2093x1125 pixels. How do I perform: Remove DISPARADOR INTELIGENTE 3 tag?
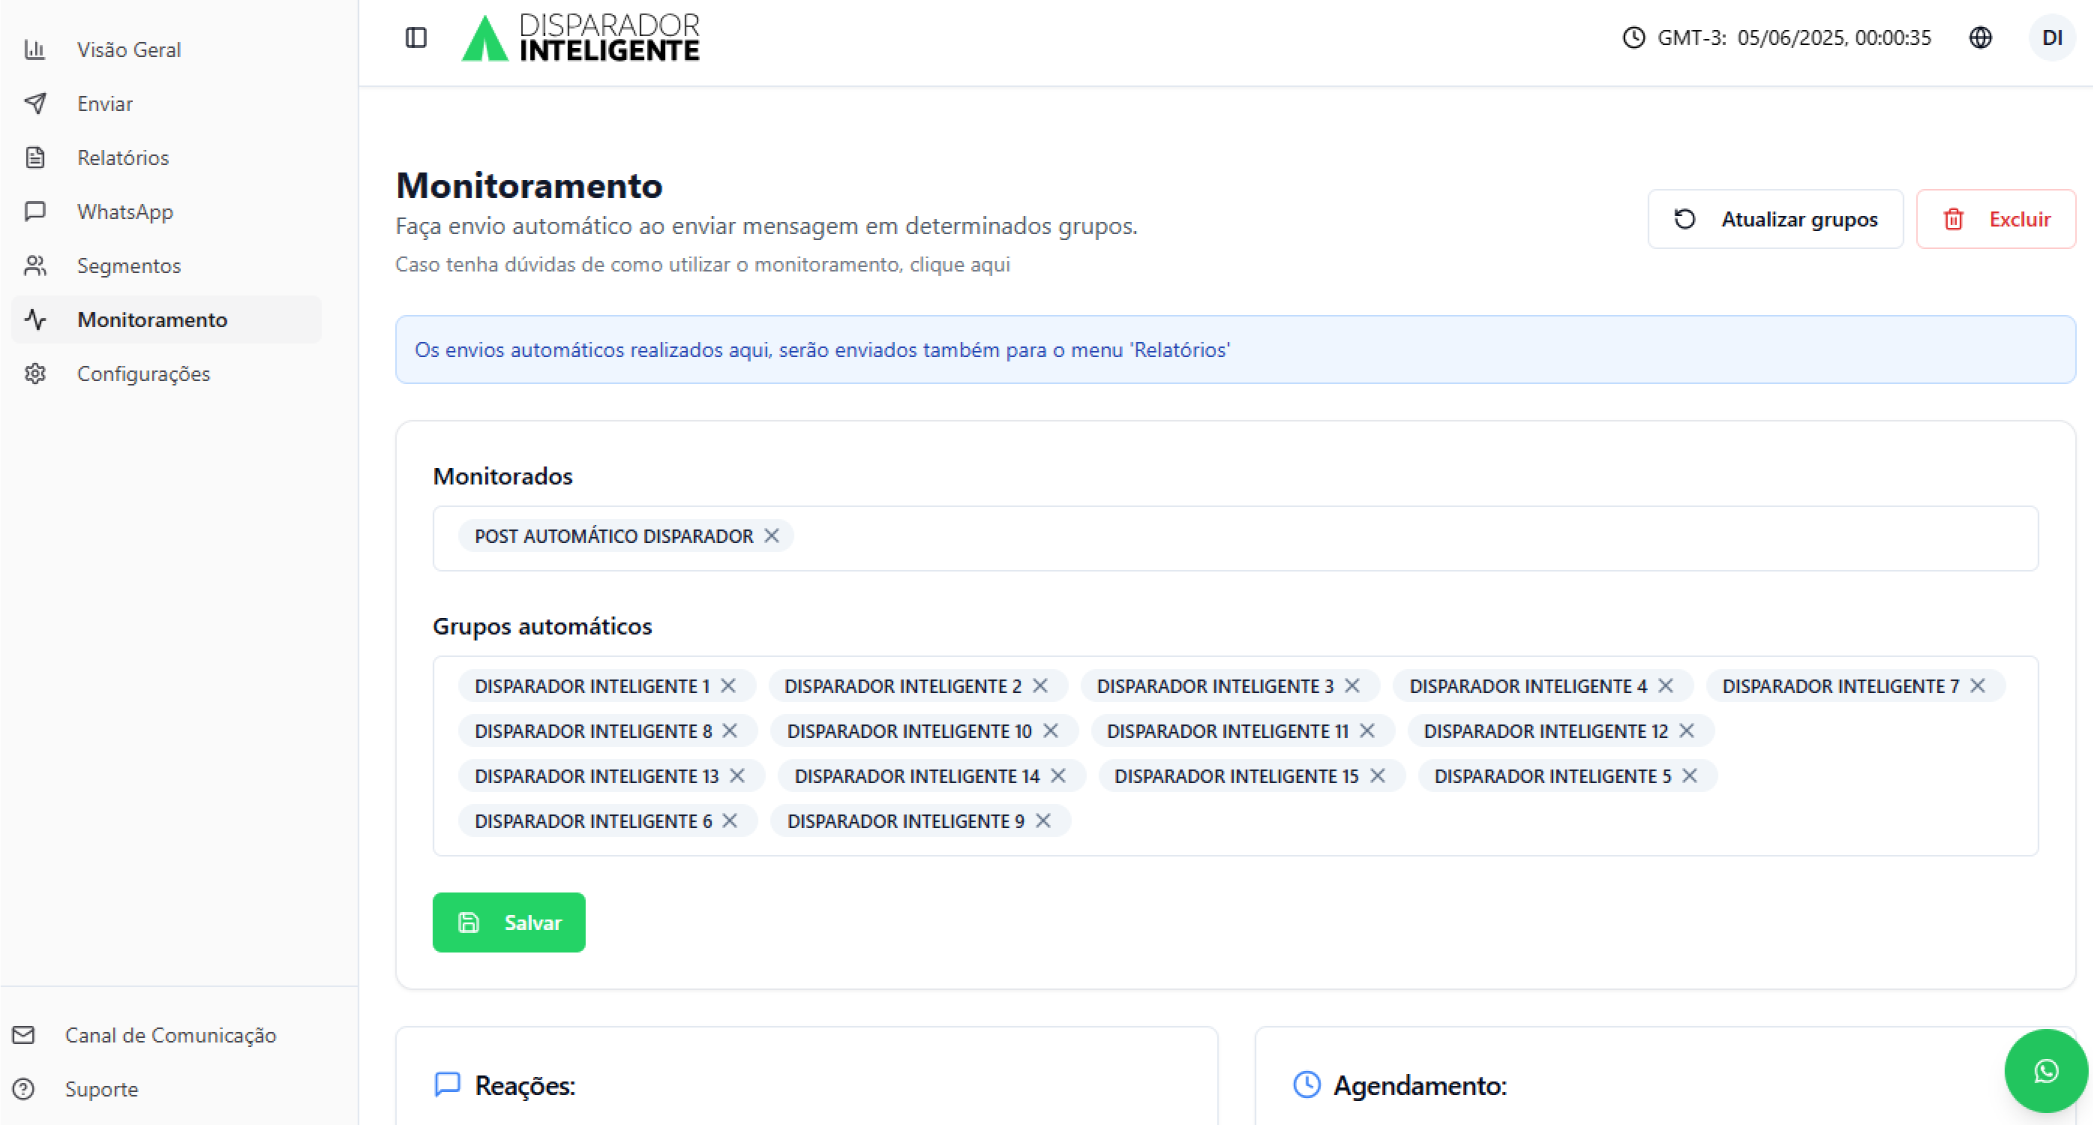point(1352,686)
